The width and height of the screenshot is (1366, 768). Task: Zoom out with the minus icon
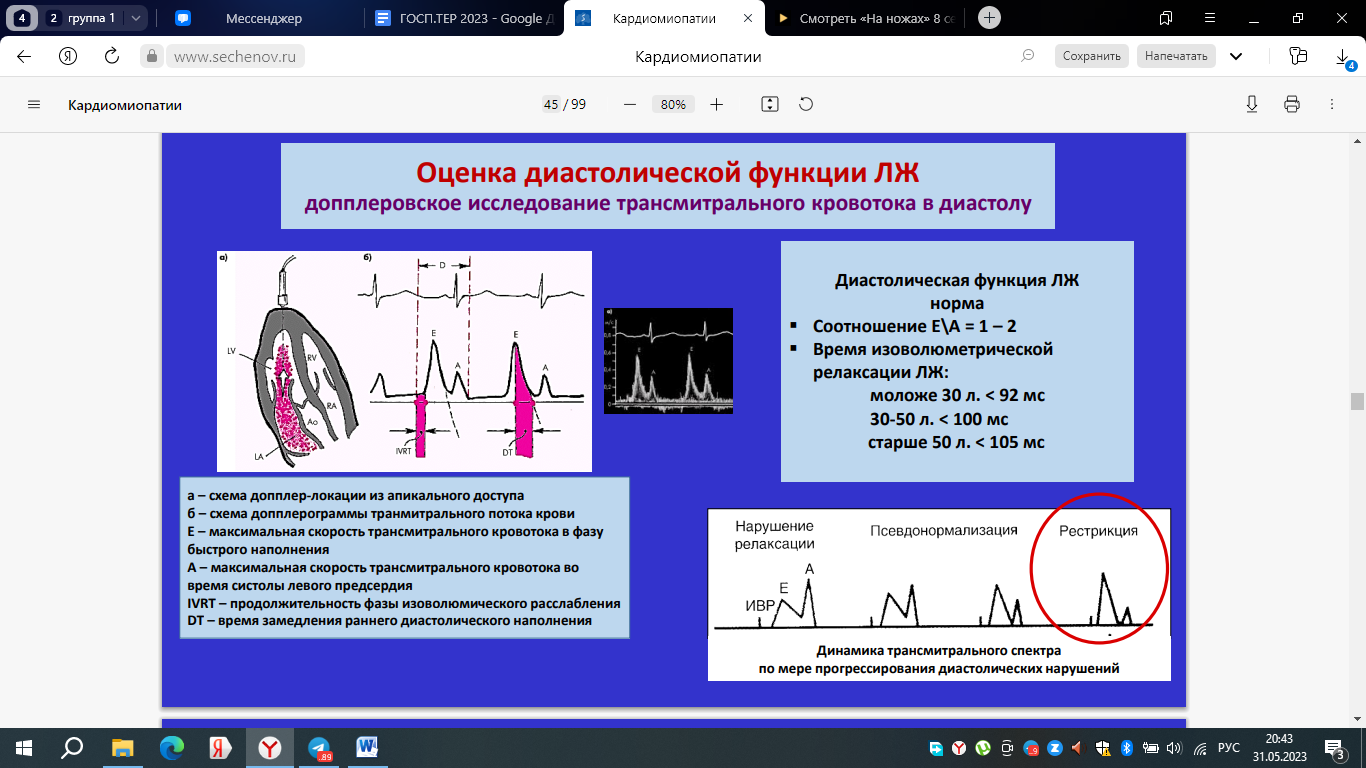coord(630,104)
